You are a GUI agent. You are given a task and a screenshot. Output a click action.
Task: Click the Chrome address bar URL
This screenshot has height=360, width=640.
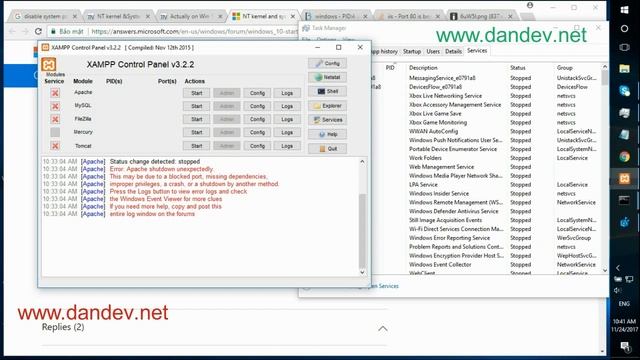[x=194, y=31]
